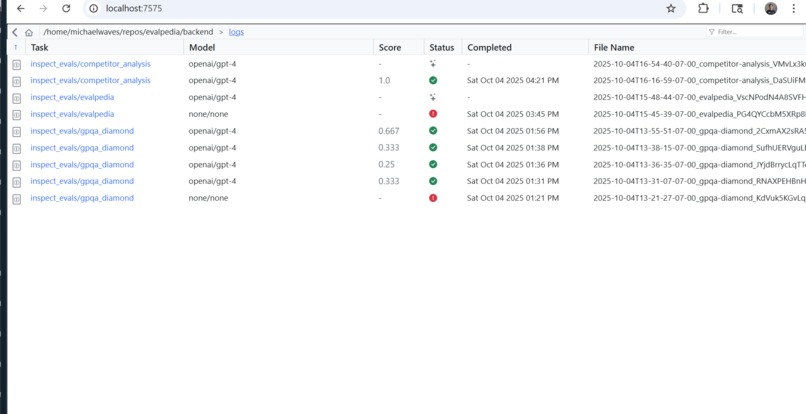Click the red error icon for the 03:45 PM row

click(433, 114)
